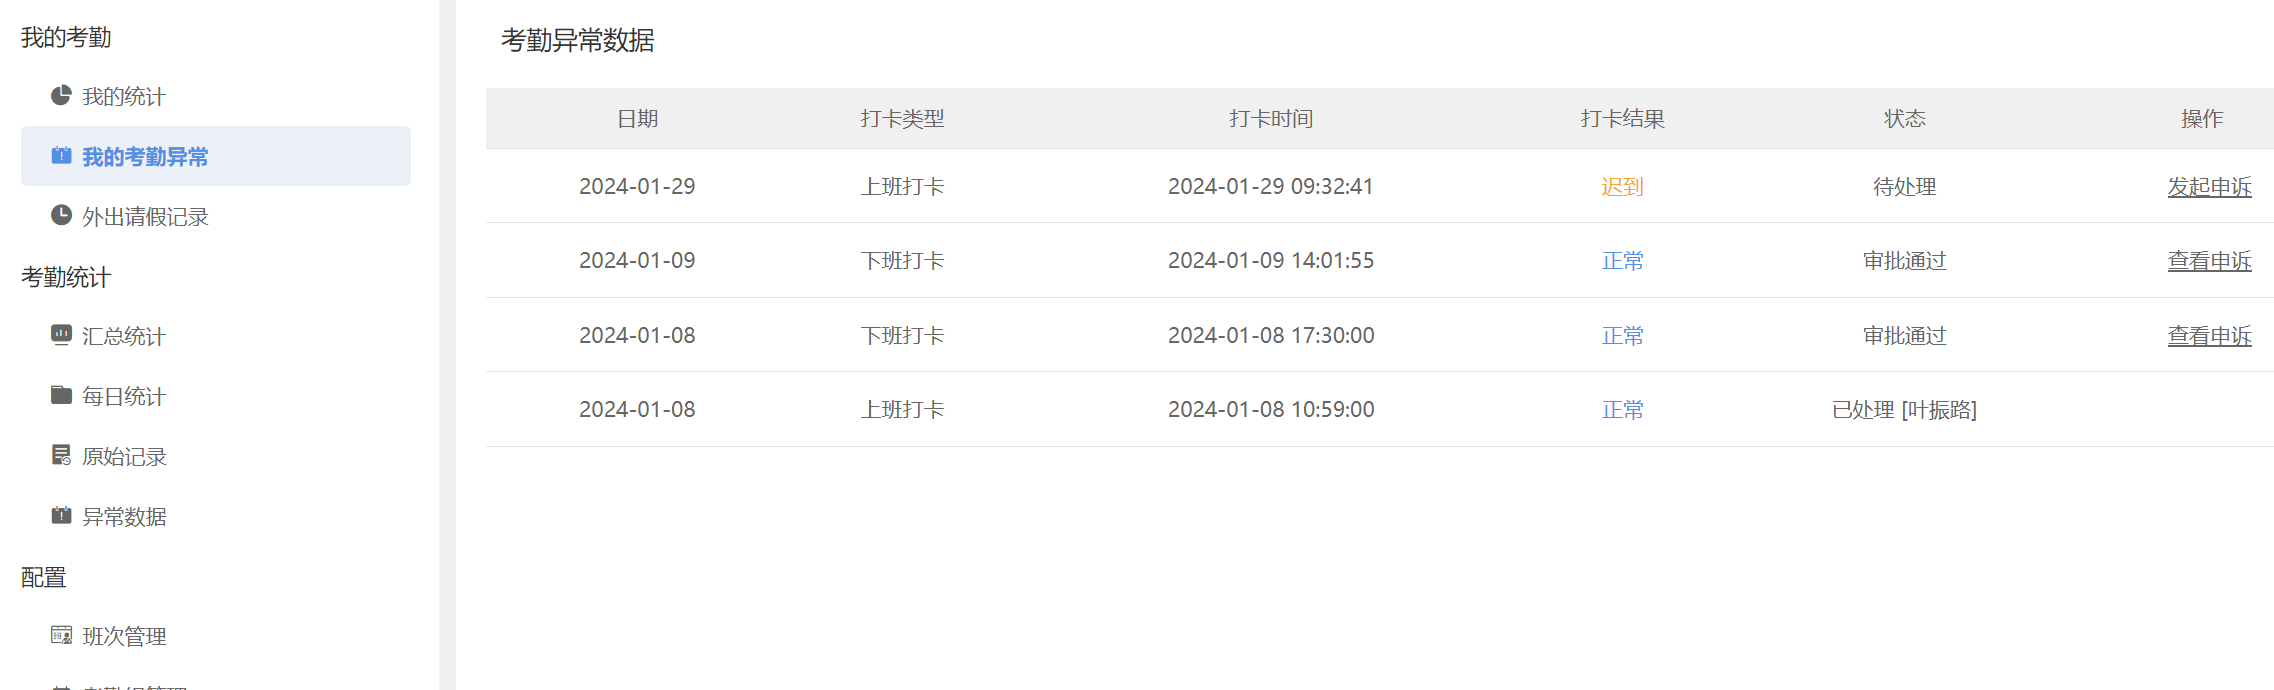
Task: View appeal for 2024-01-08 17:30:00 record
Action: [x=2209, y=336]
